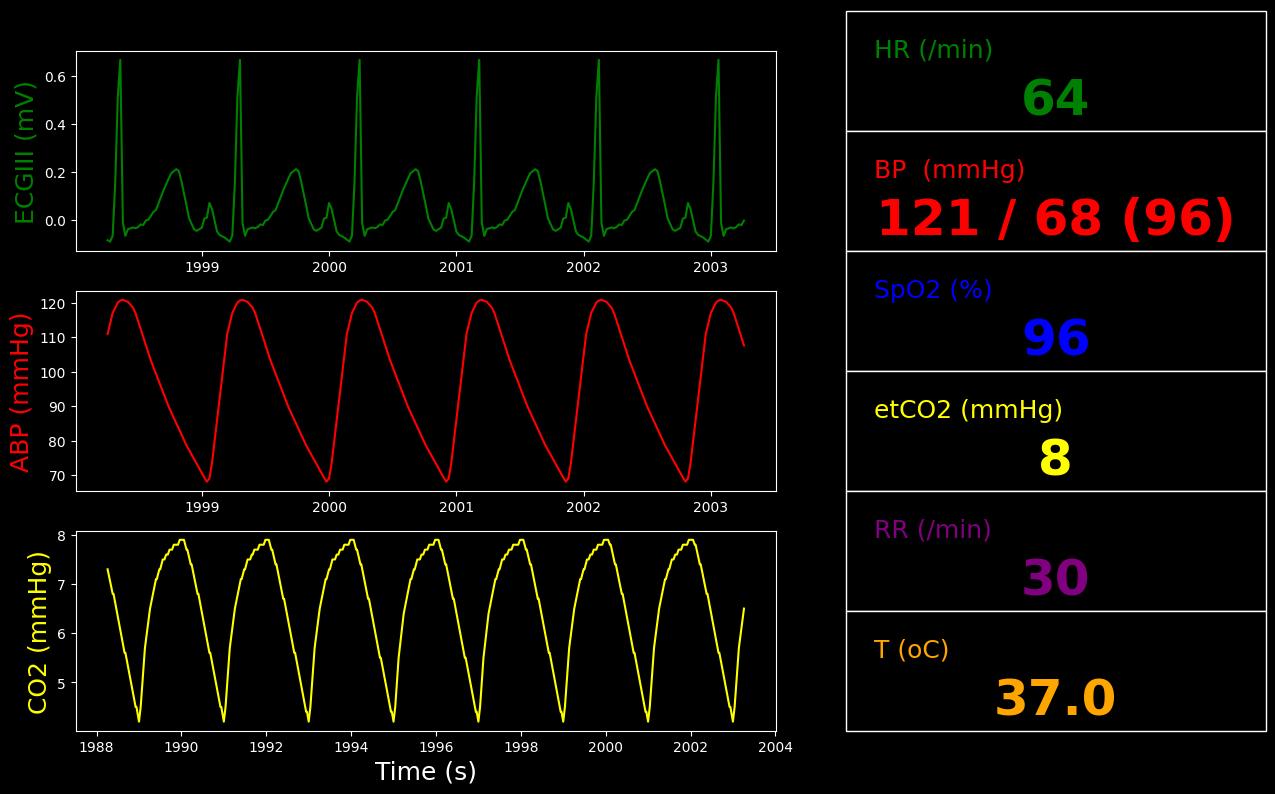
Task: Click the 2000 tick on the ECG plot
Action: [x=329, y=267]
